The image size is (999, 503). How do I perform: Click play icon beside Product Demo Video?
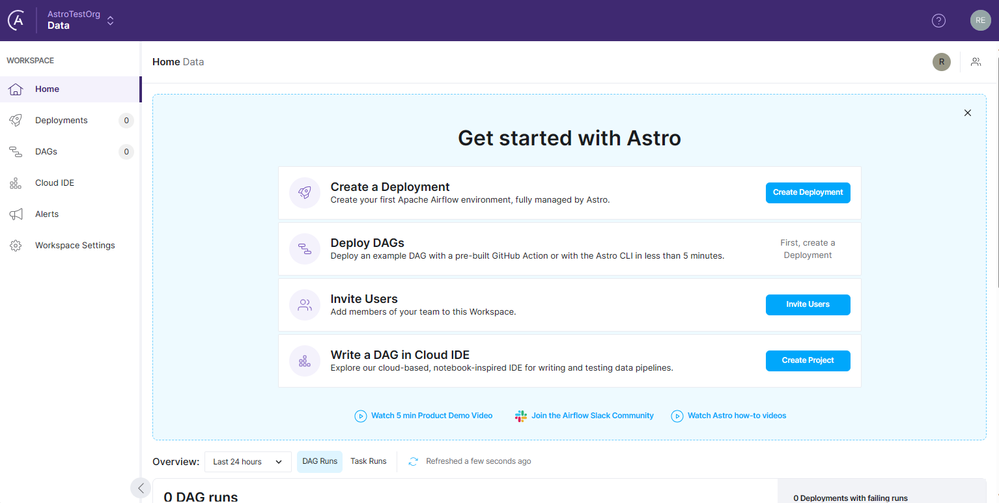[x=361, y=416]
